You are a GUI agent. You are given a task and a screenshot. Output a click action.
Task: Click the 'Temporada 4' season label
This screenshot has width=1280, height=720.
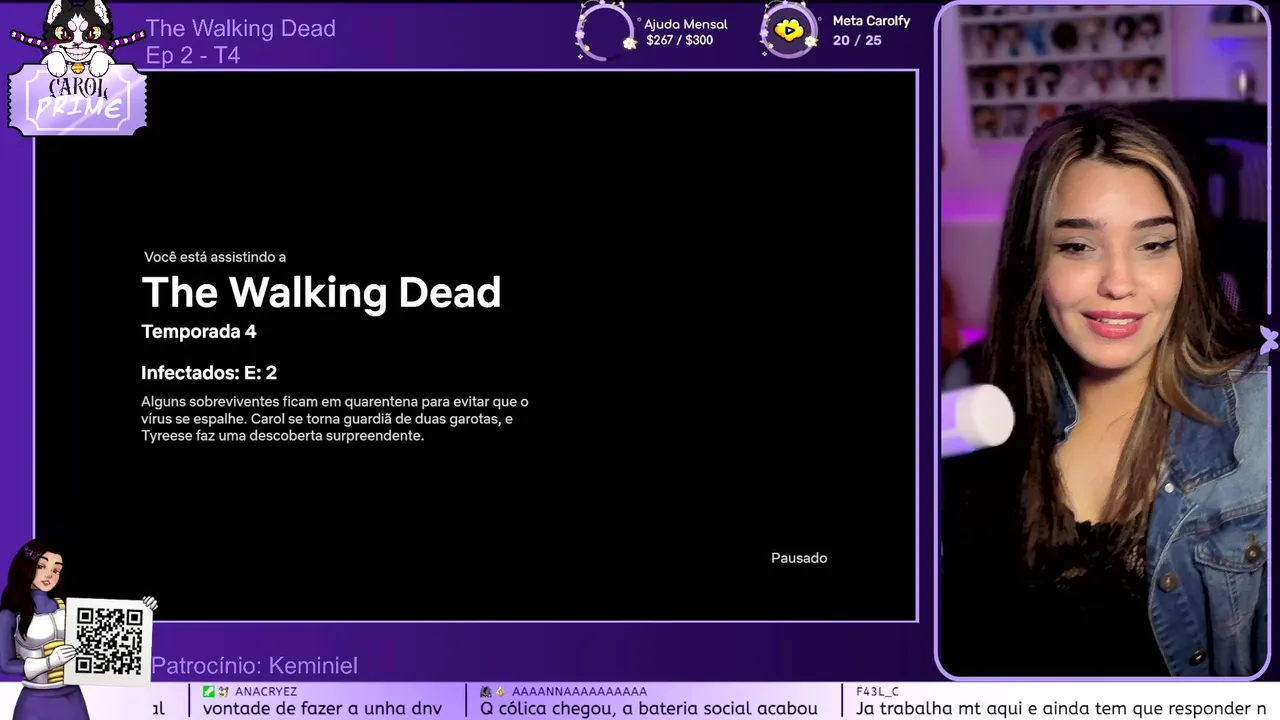point(199,331)
